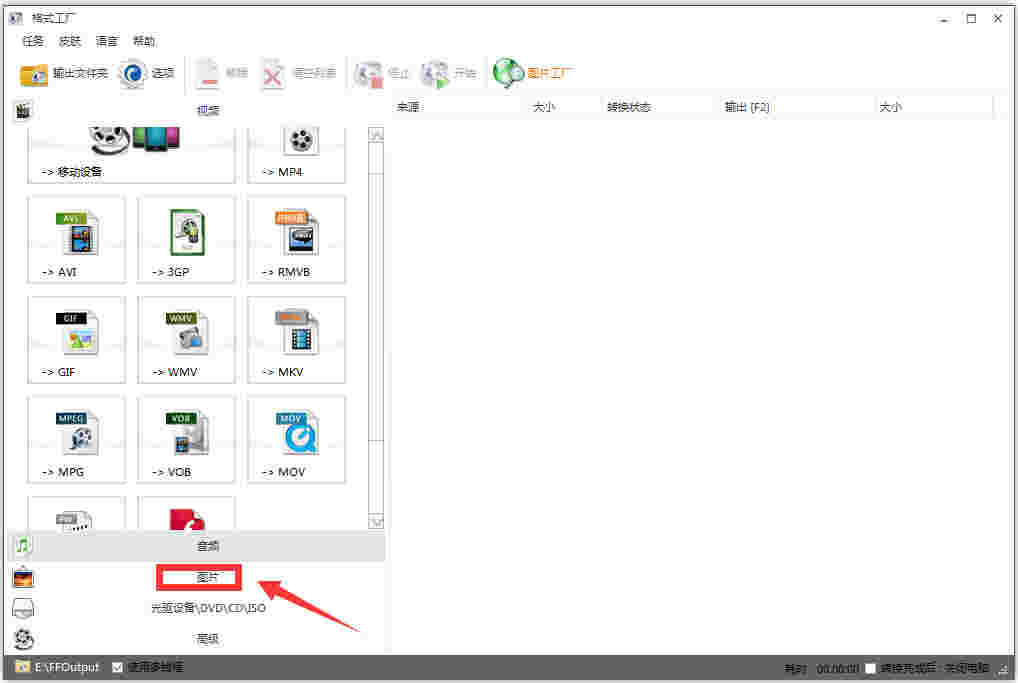
Task: Choose the -> 移动设备 mobile device converter
Action: [131, 155]
